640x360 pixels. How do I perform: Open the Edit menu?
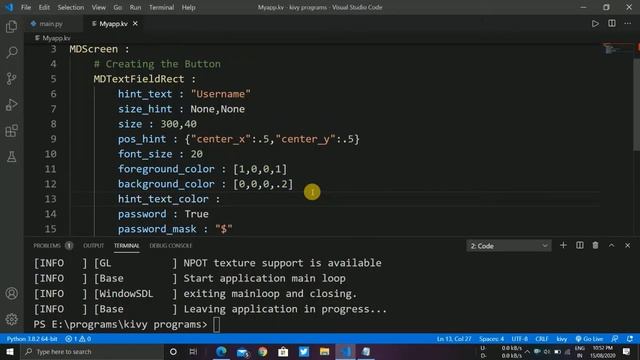point(44,7)
